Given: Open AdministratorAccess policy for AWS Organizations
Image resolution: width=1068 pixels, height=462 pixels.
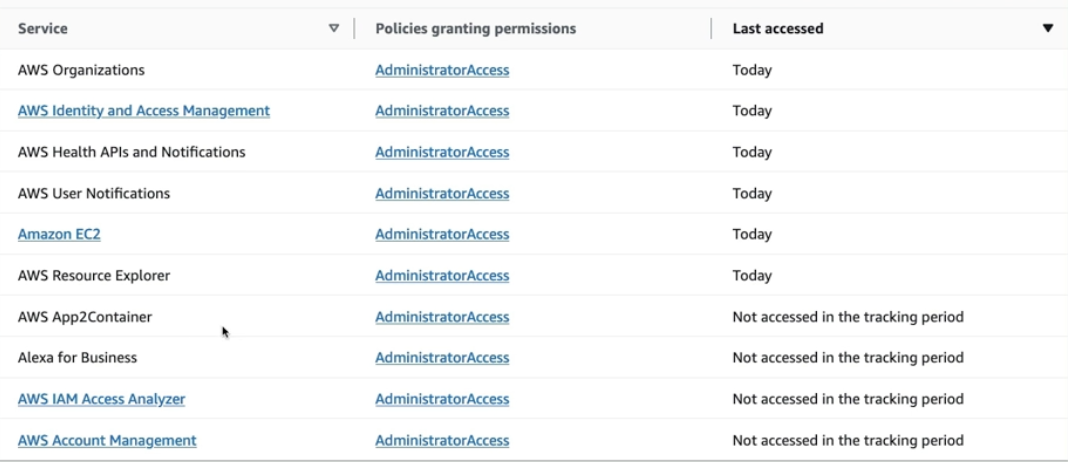Looking at the screenshot, I should click(x=442, y=70).
